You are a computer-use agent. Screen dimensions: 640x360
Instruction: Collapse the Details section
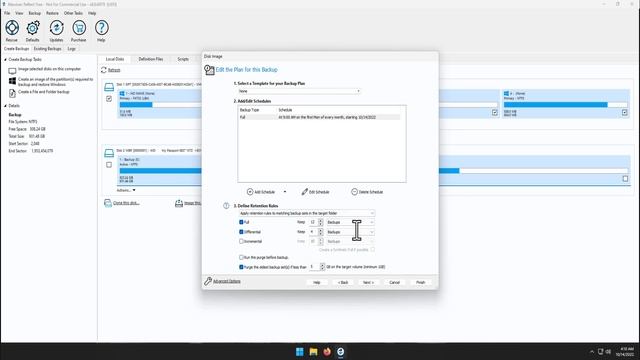point(5,106)
